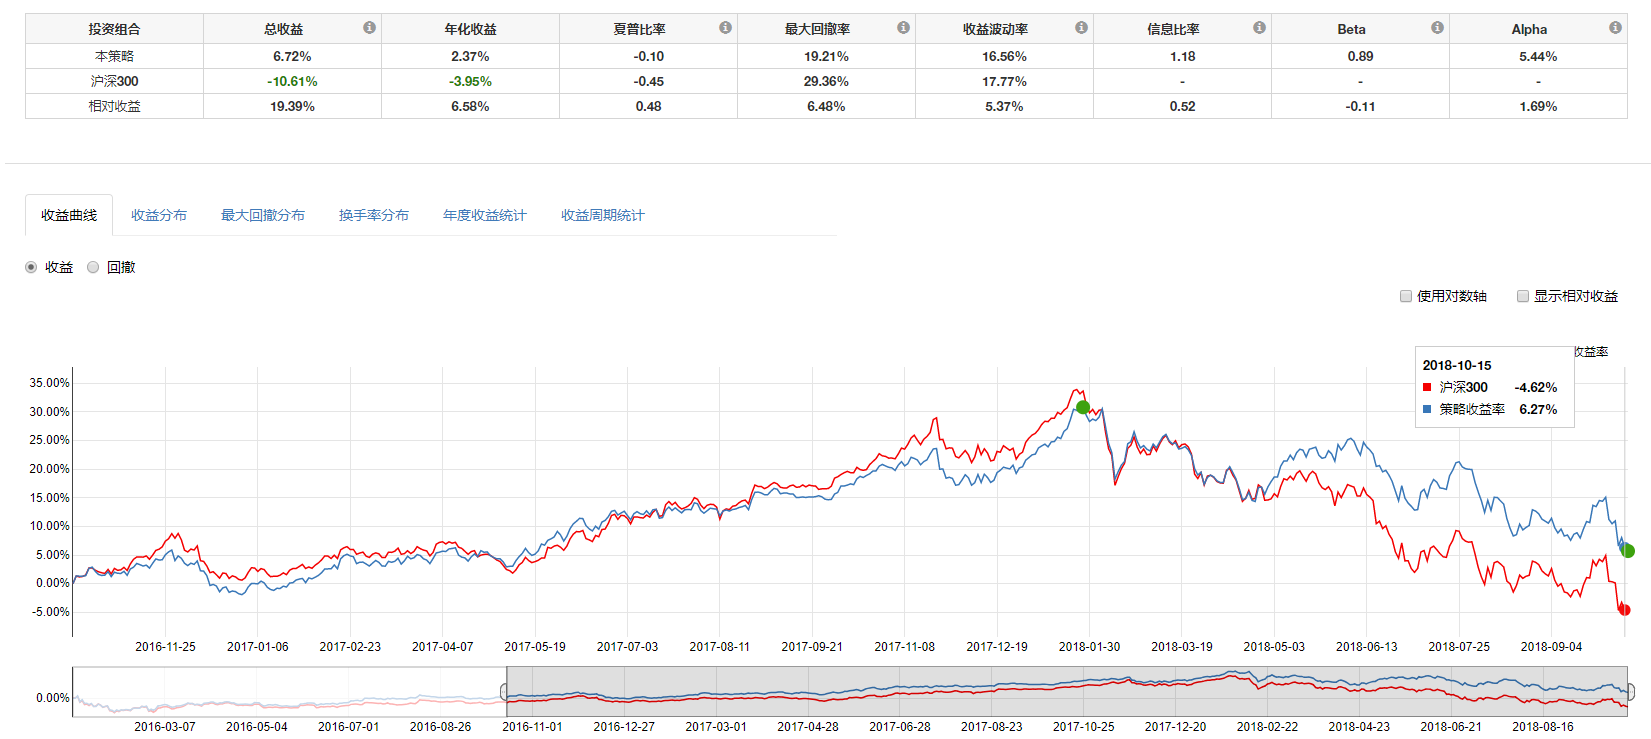
Task: Click the 沪深300 row label in table
Action: 114,81
